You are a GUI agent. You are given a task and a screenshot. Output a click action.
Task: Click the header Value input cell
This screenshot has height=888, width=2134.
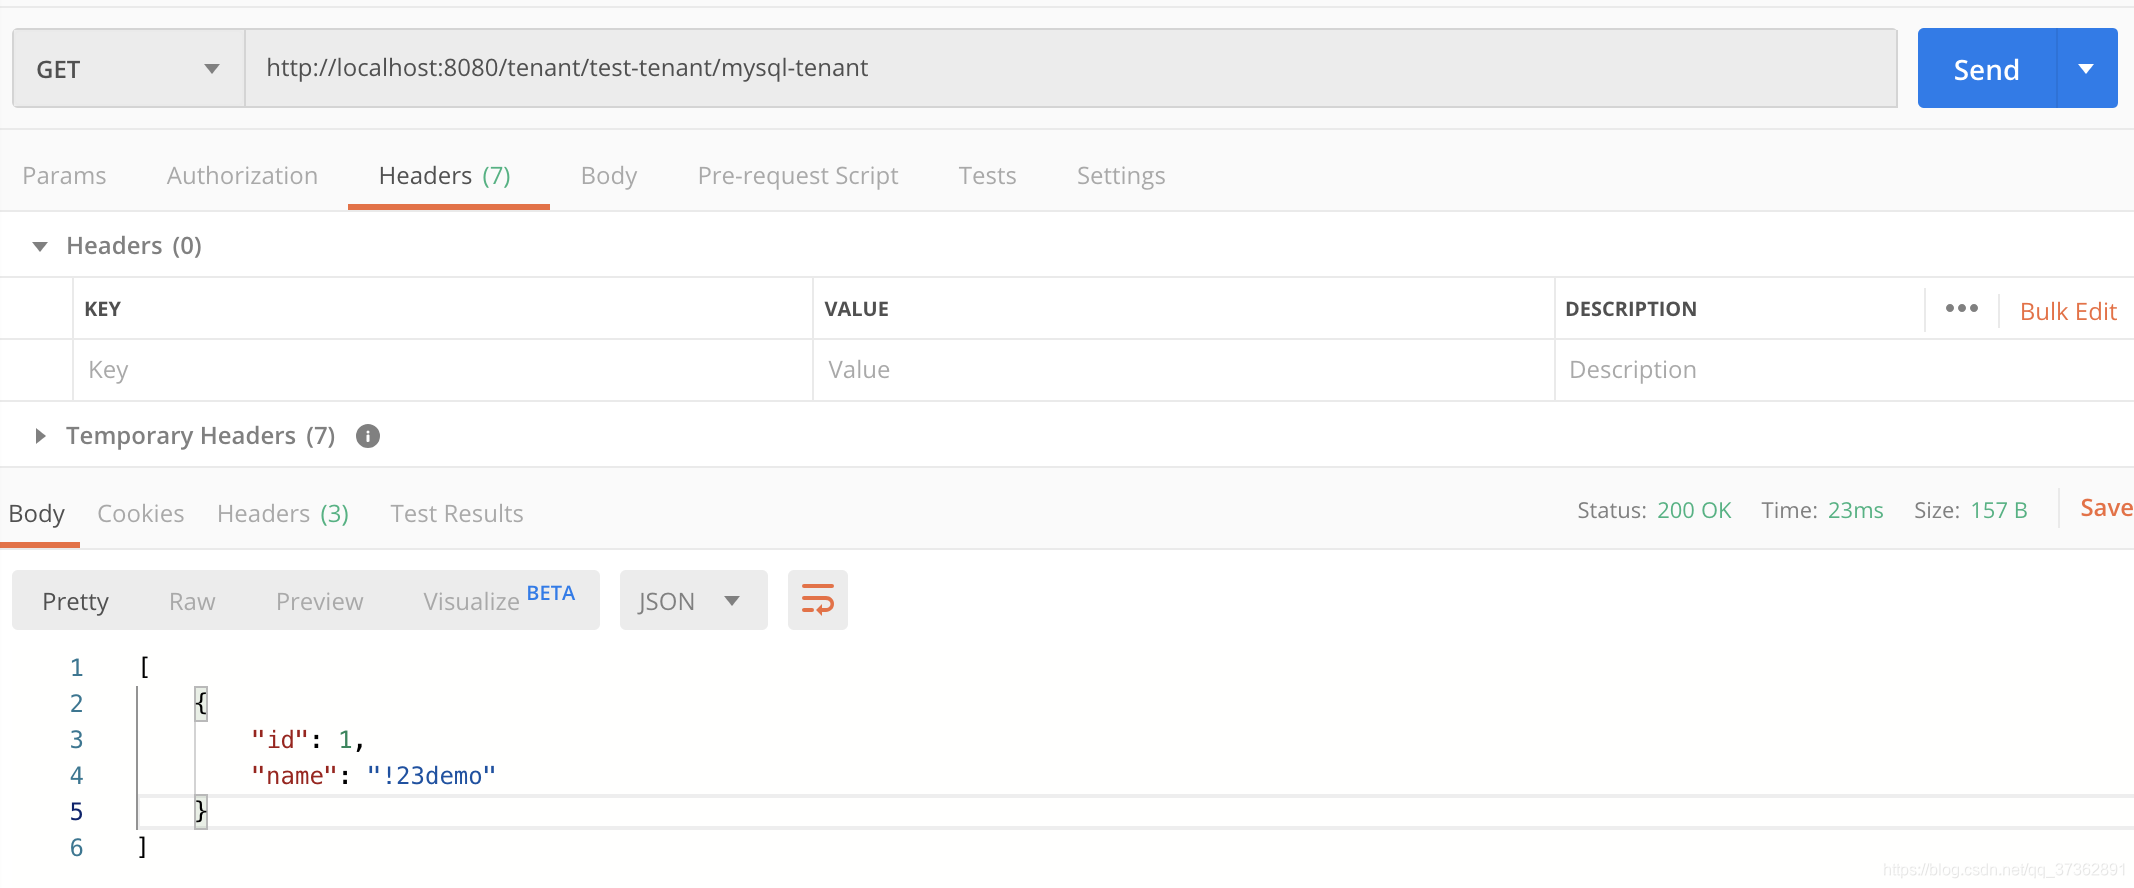pyautogui.click(x=1184, y=370)
